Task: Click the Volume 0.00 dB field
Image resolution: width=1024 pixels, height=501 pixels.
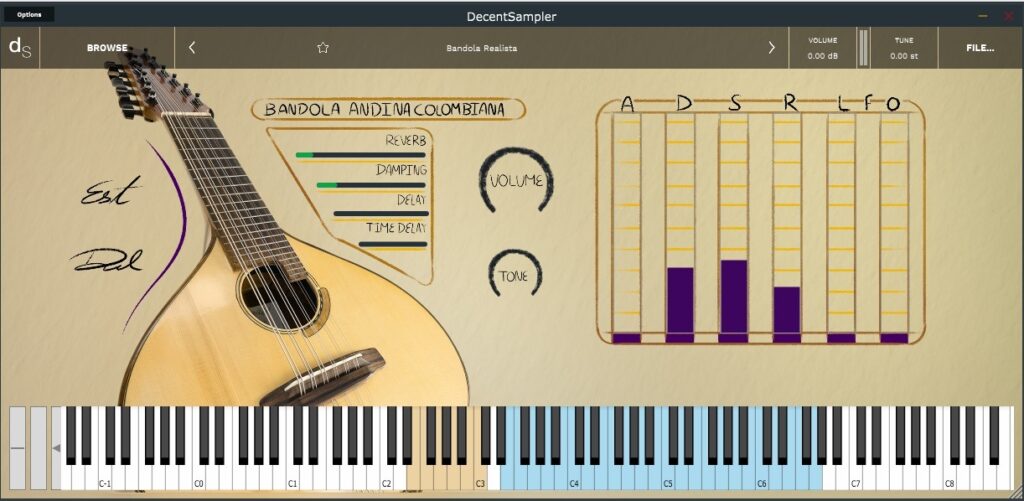Action: [x=822, y=48]
